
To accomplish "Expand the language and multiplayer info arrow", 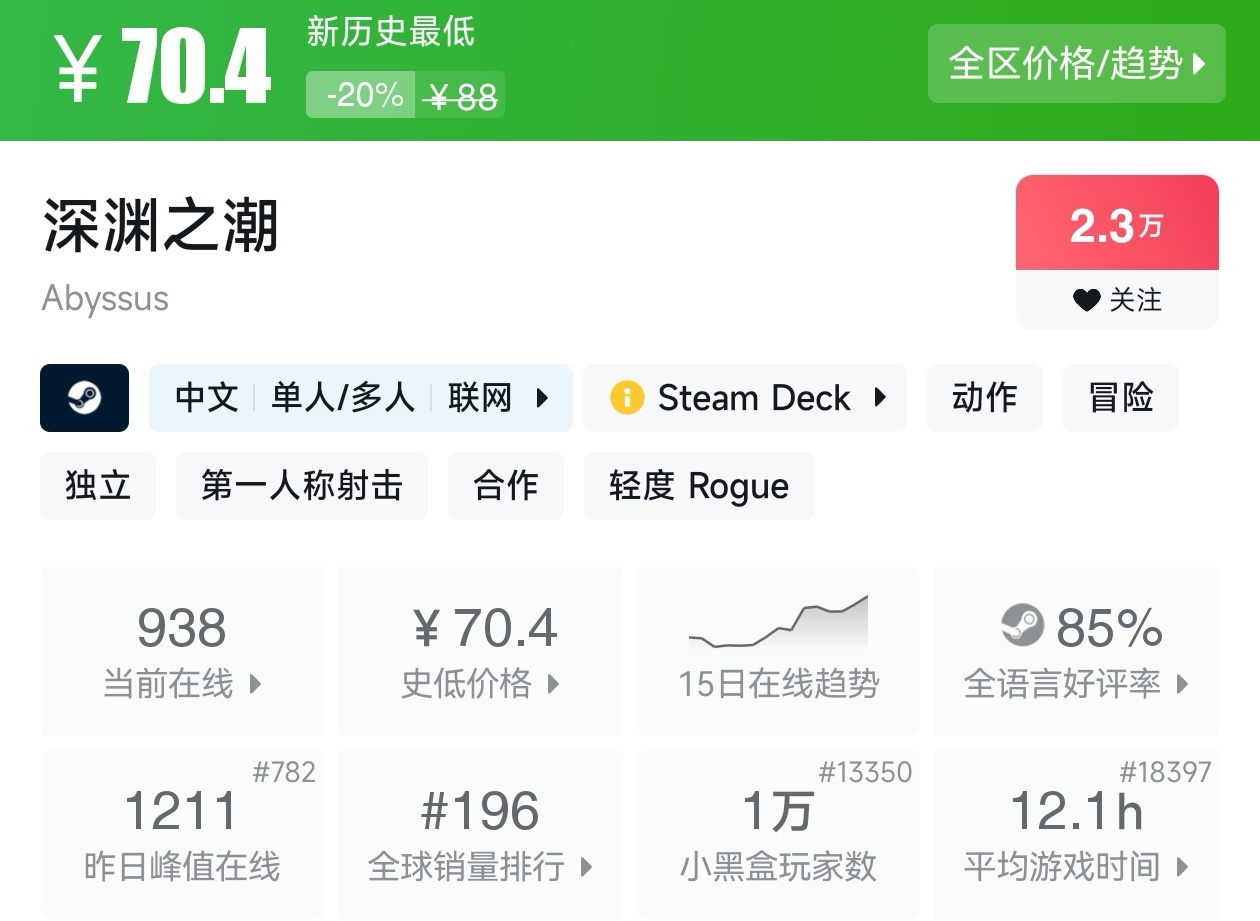I will coord(542,398).
